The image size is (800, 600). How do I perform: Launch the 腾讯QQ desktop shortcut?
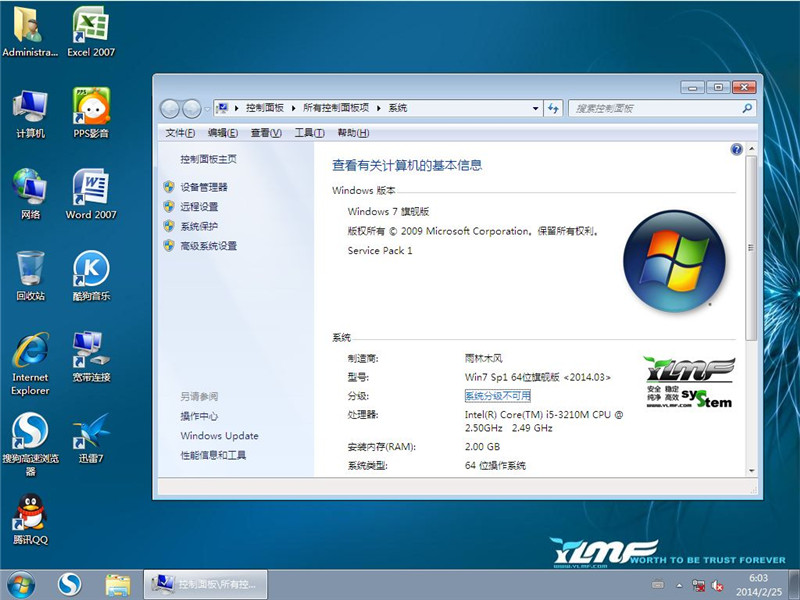click(x=30, y=519)
